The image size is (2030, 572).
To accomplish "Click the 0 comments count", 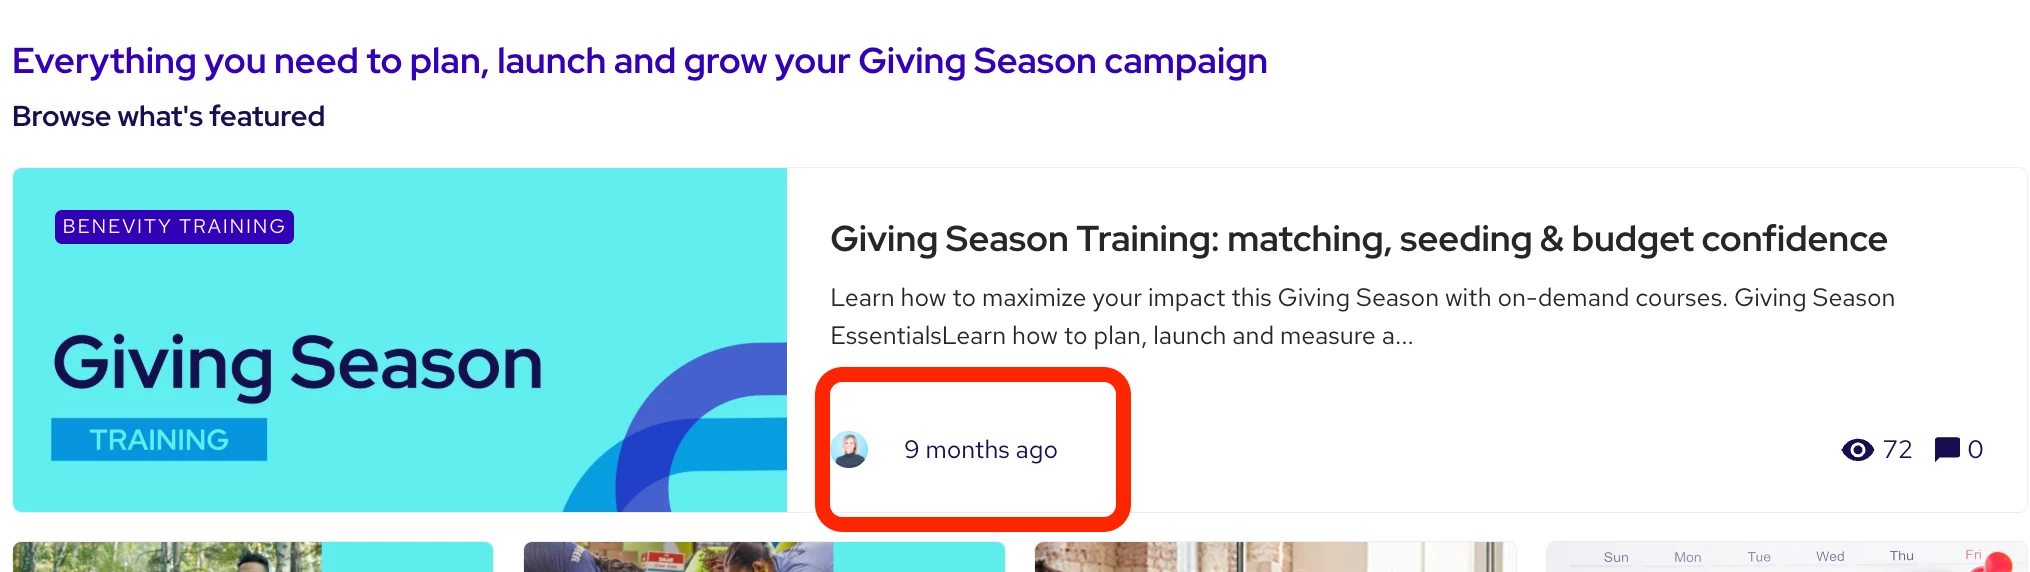I will 1975,450.
